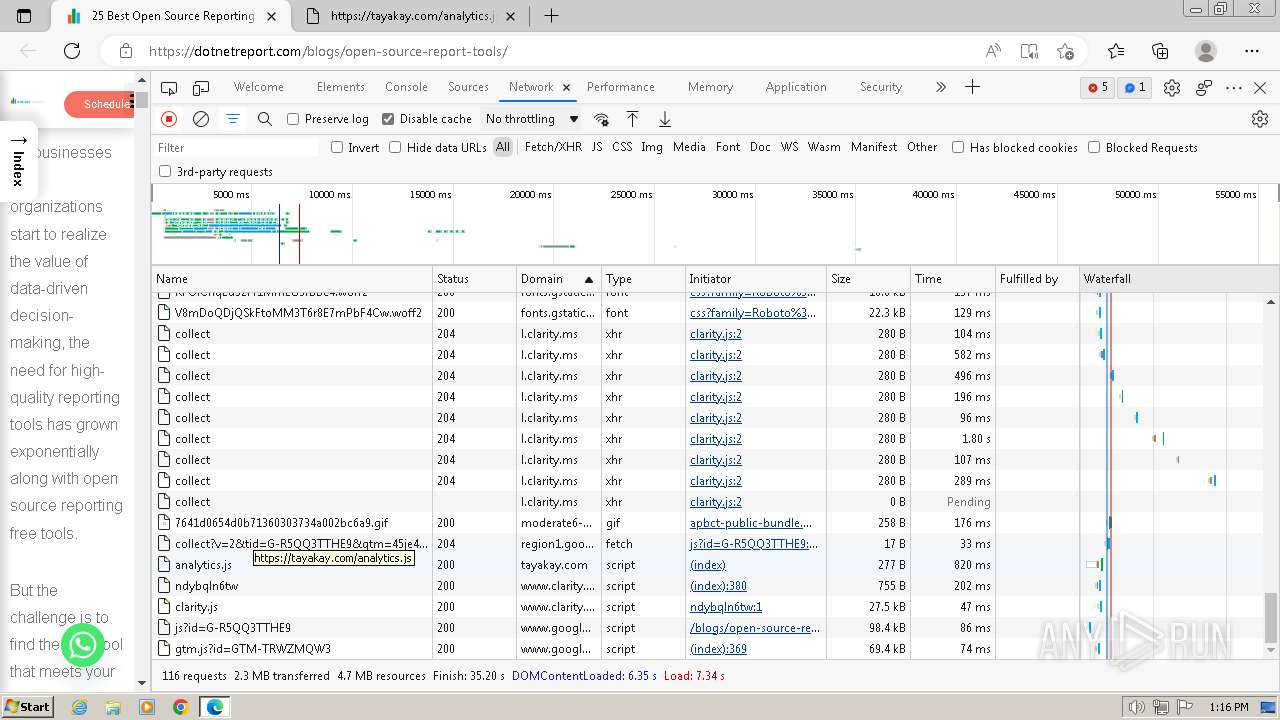
Task: Switch to the Sources tab
Action: tap(468, 87)
